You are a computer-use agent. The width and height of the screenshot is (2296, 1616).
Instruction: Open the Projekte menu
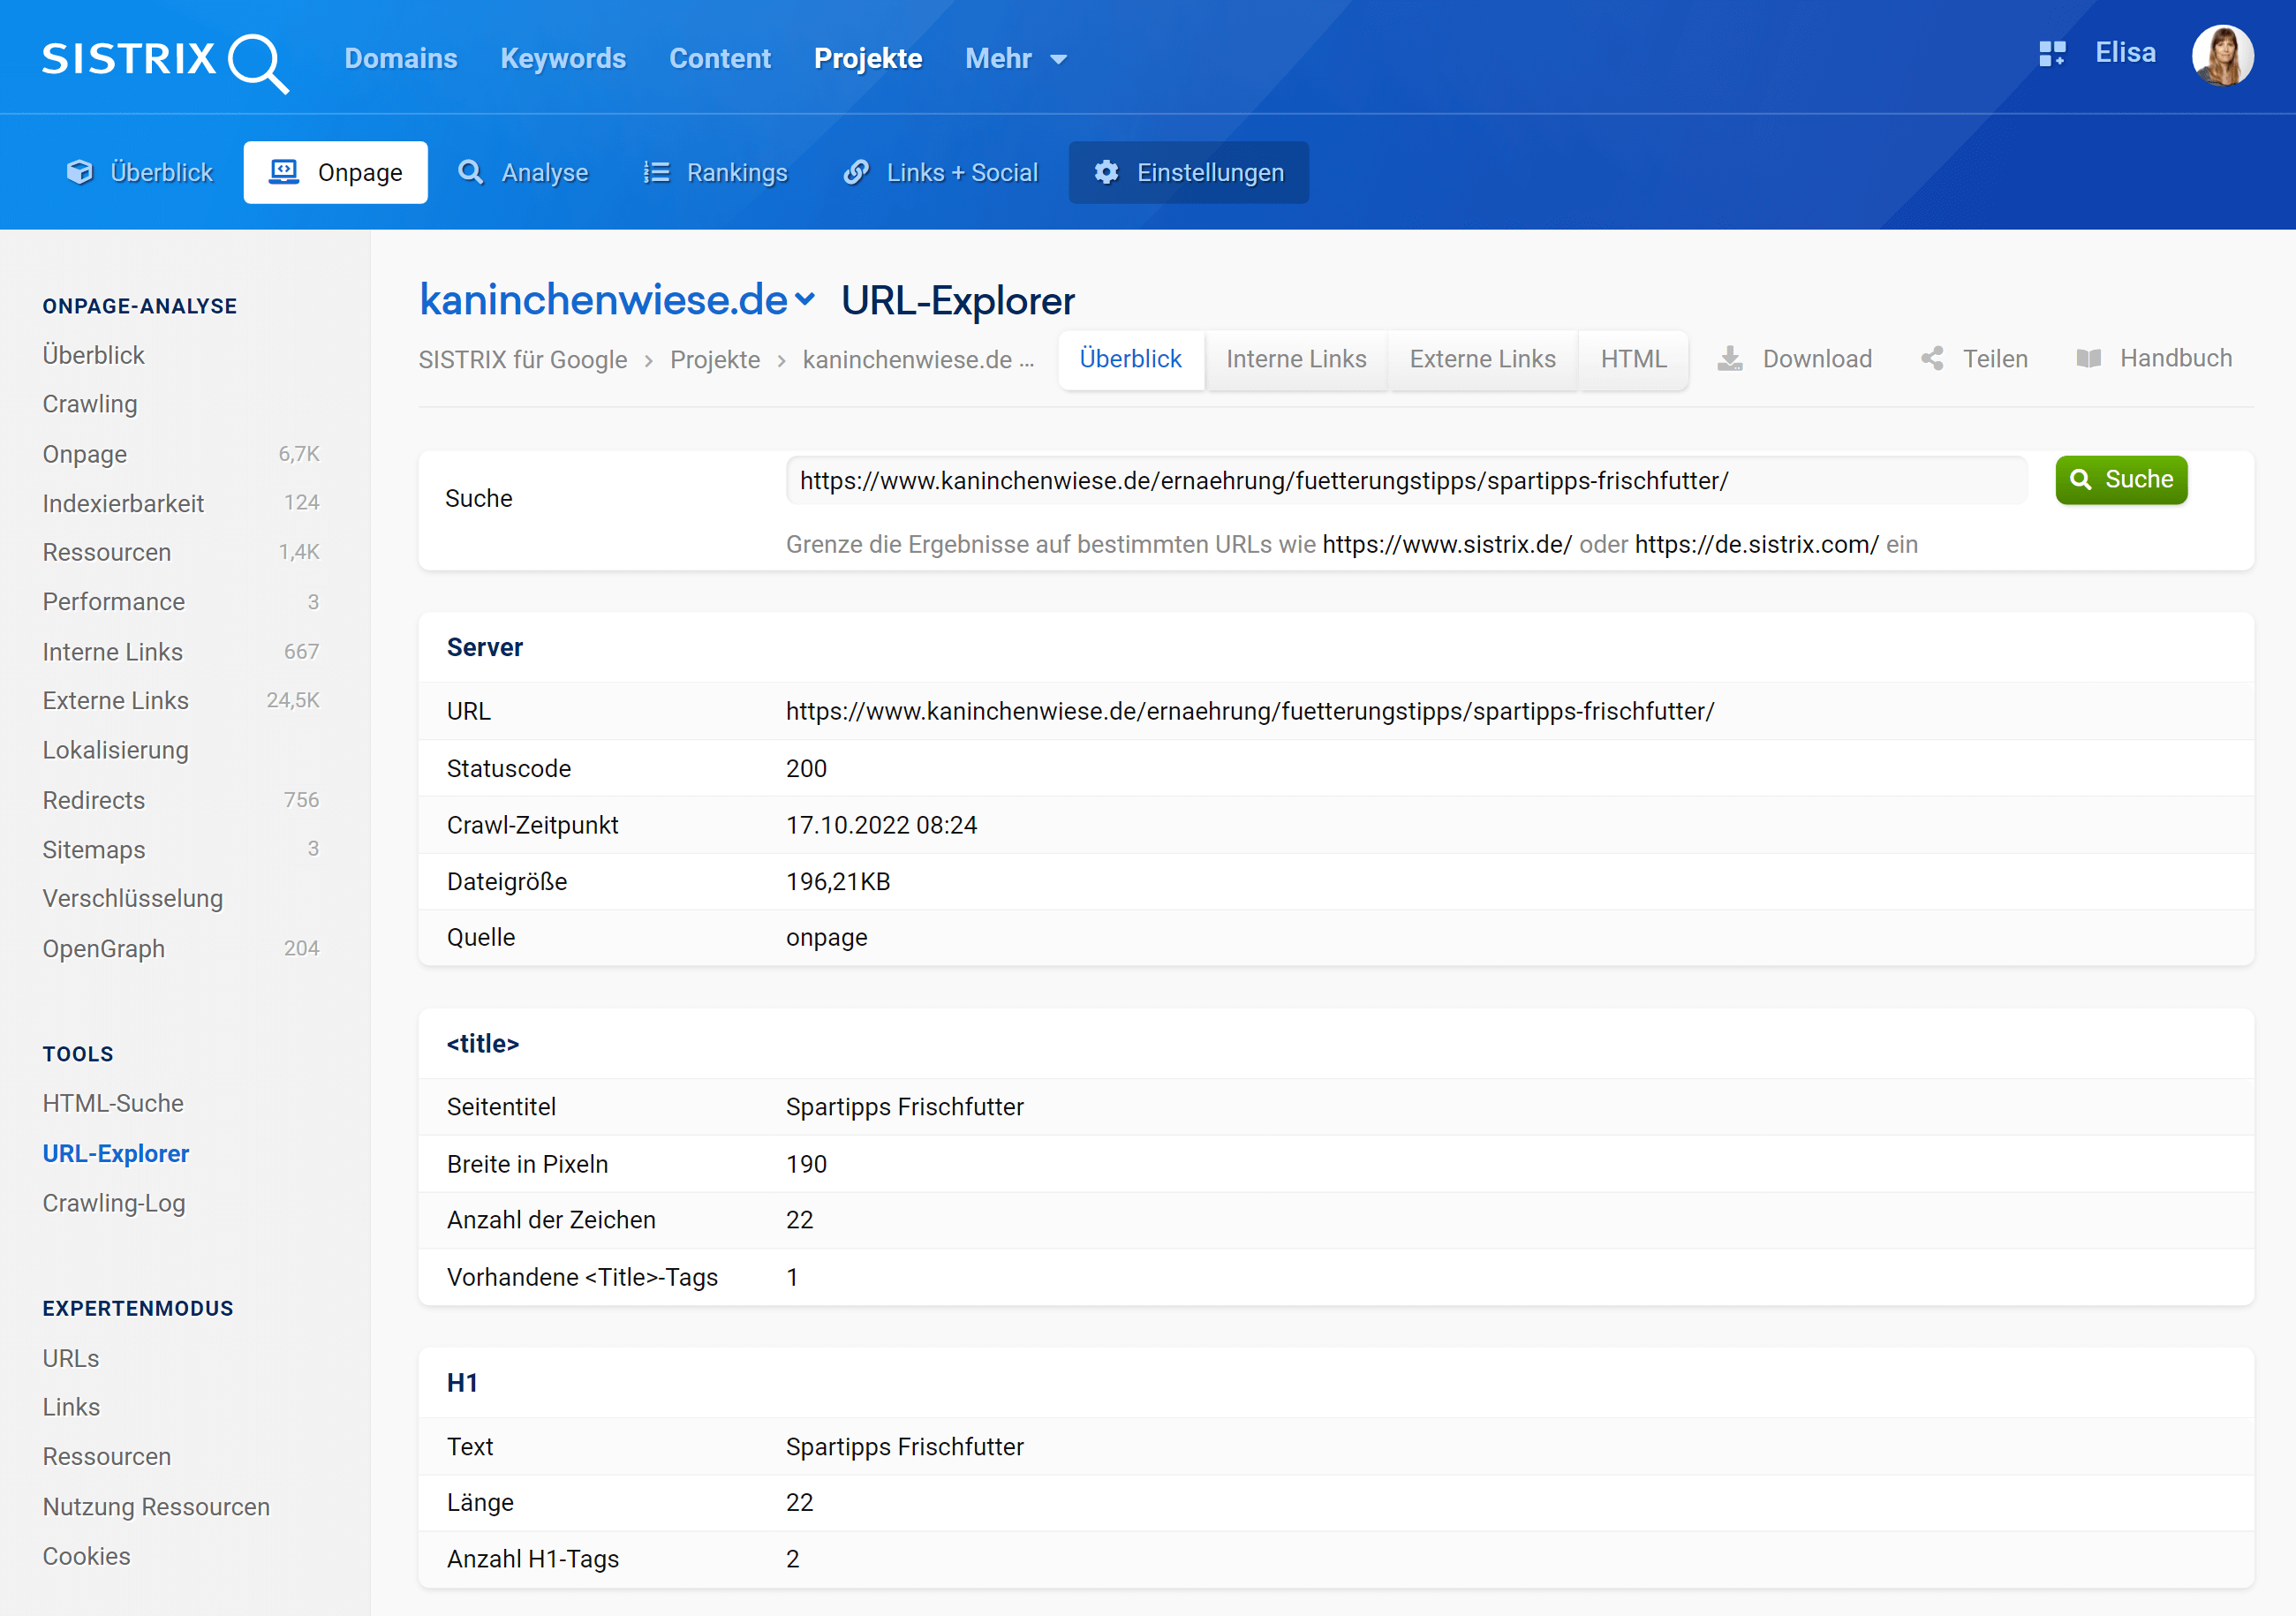[x=868, y=59]
